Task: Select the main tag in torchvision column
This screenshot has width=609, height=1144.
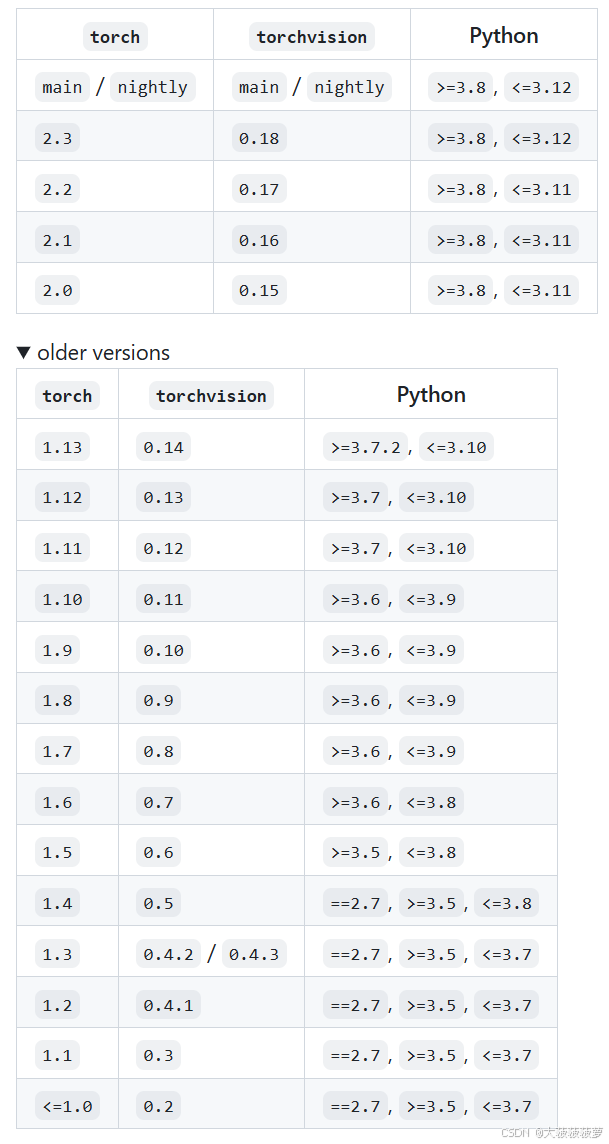Action: (x=259, y=87)
